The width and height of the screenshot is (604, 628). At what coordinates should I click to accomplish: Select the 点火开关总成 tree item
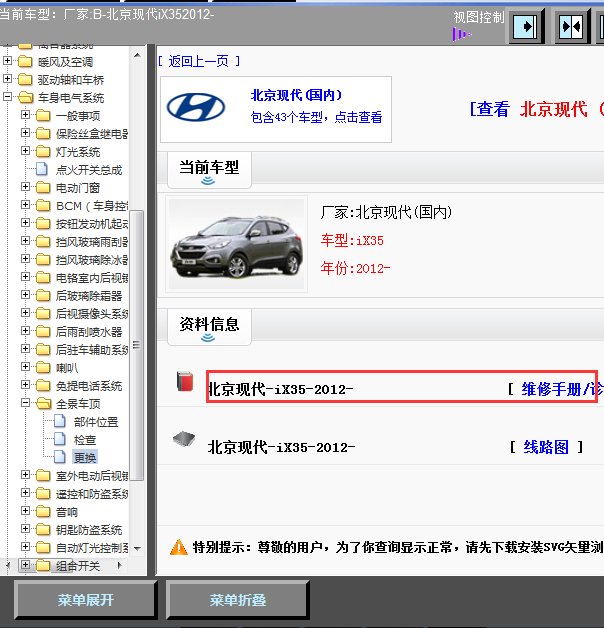tap(89, 170)
